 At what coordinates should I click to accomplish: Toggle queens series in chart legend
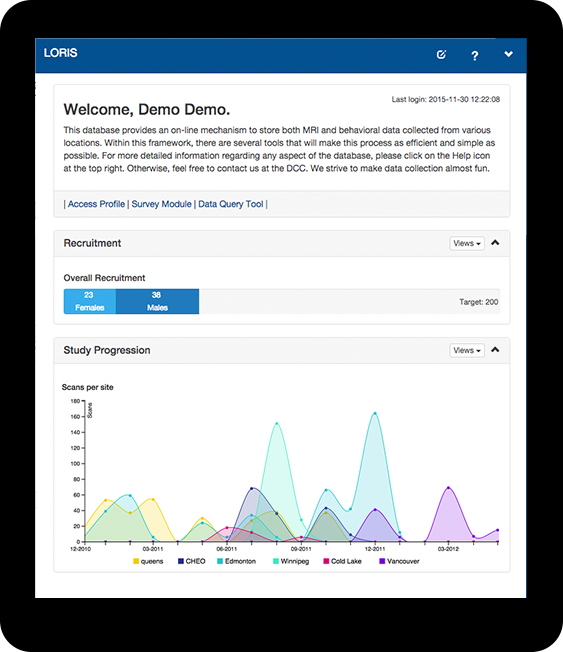[148, 561]
